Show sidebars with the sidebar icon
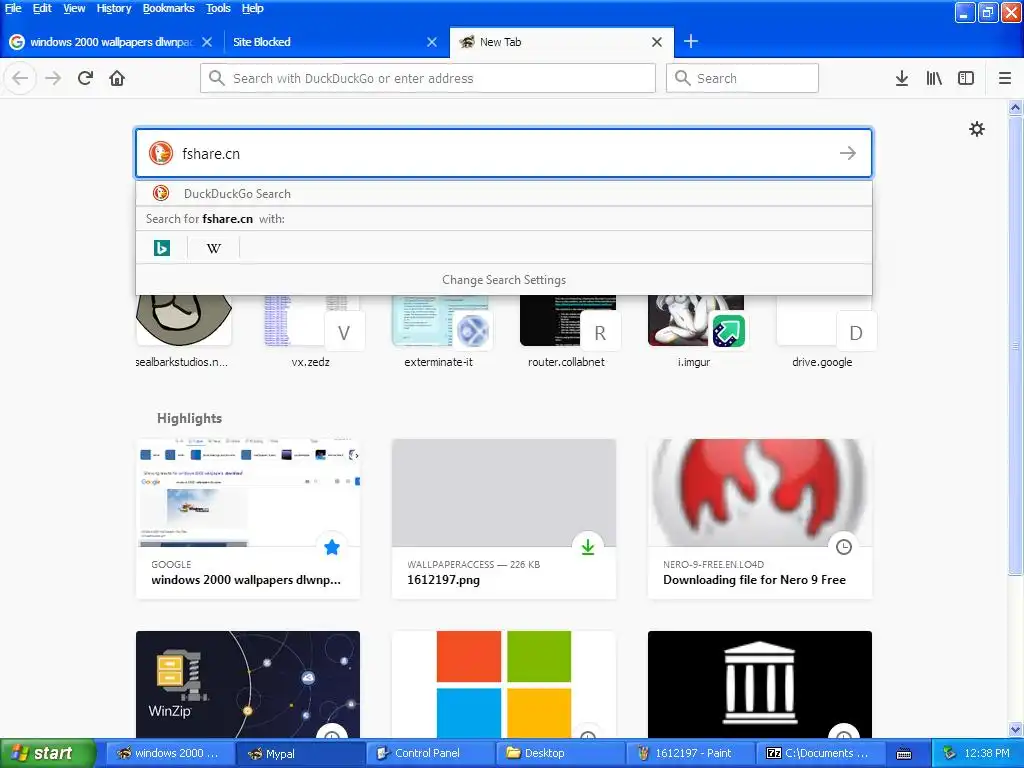The image size is (1024, 768). point(966,78)
